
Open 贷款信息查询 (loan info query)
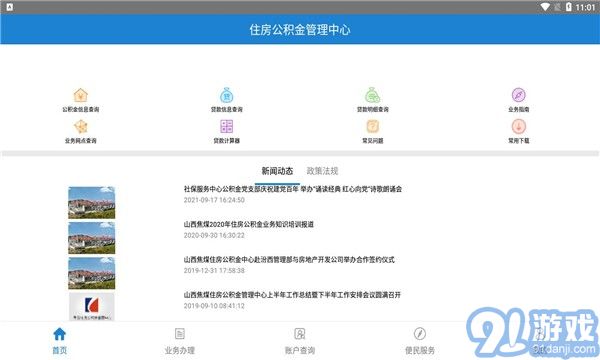pos(227,100)
